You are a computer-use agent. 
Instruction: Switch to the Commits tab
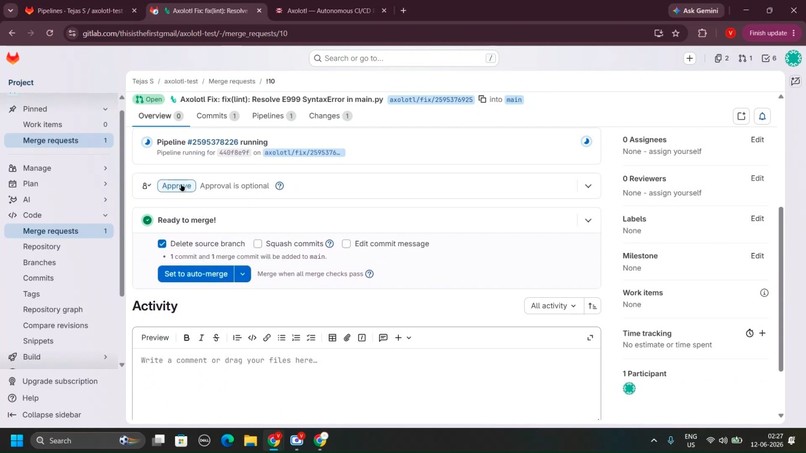coord(217,116)
